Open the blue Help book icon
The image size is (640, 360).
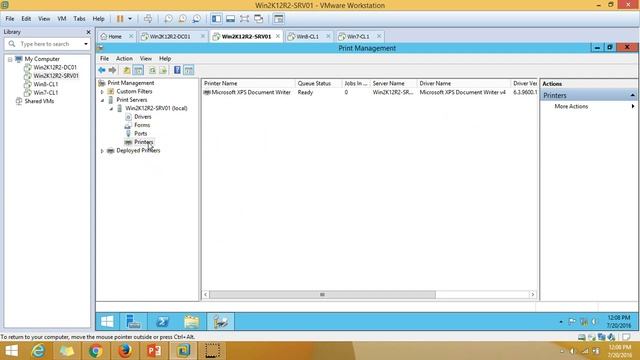point(177,70)
